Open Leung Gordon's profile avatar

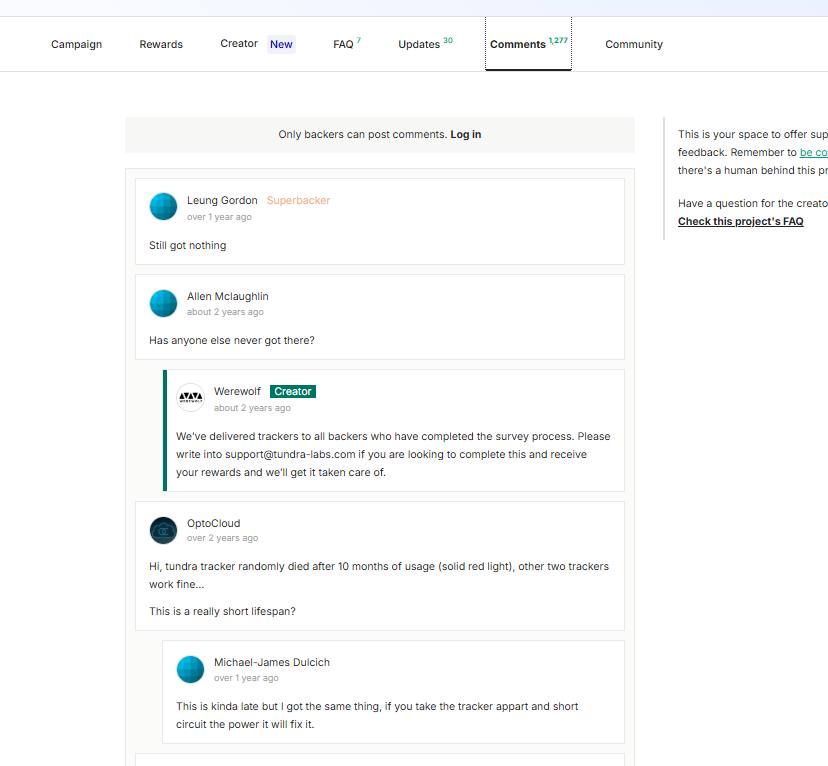pyautogui.click(x=163, y=206)
